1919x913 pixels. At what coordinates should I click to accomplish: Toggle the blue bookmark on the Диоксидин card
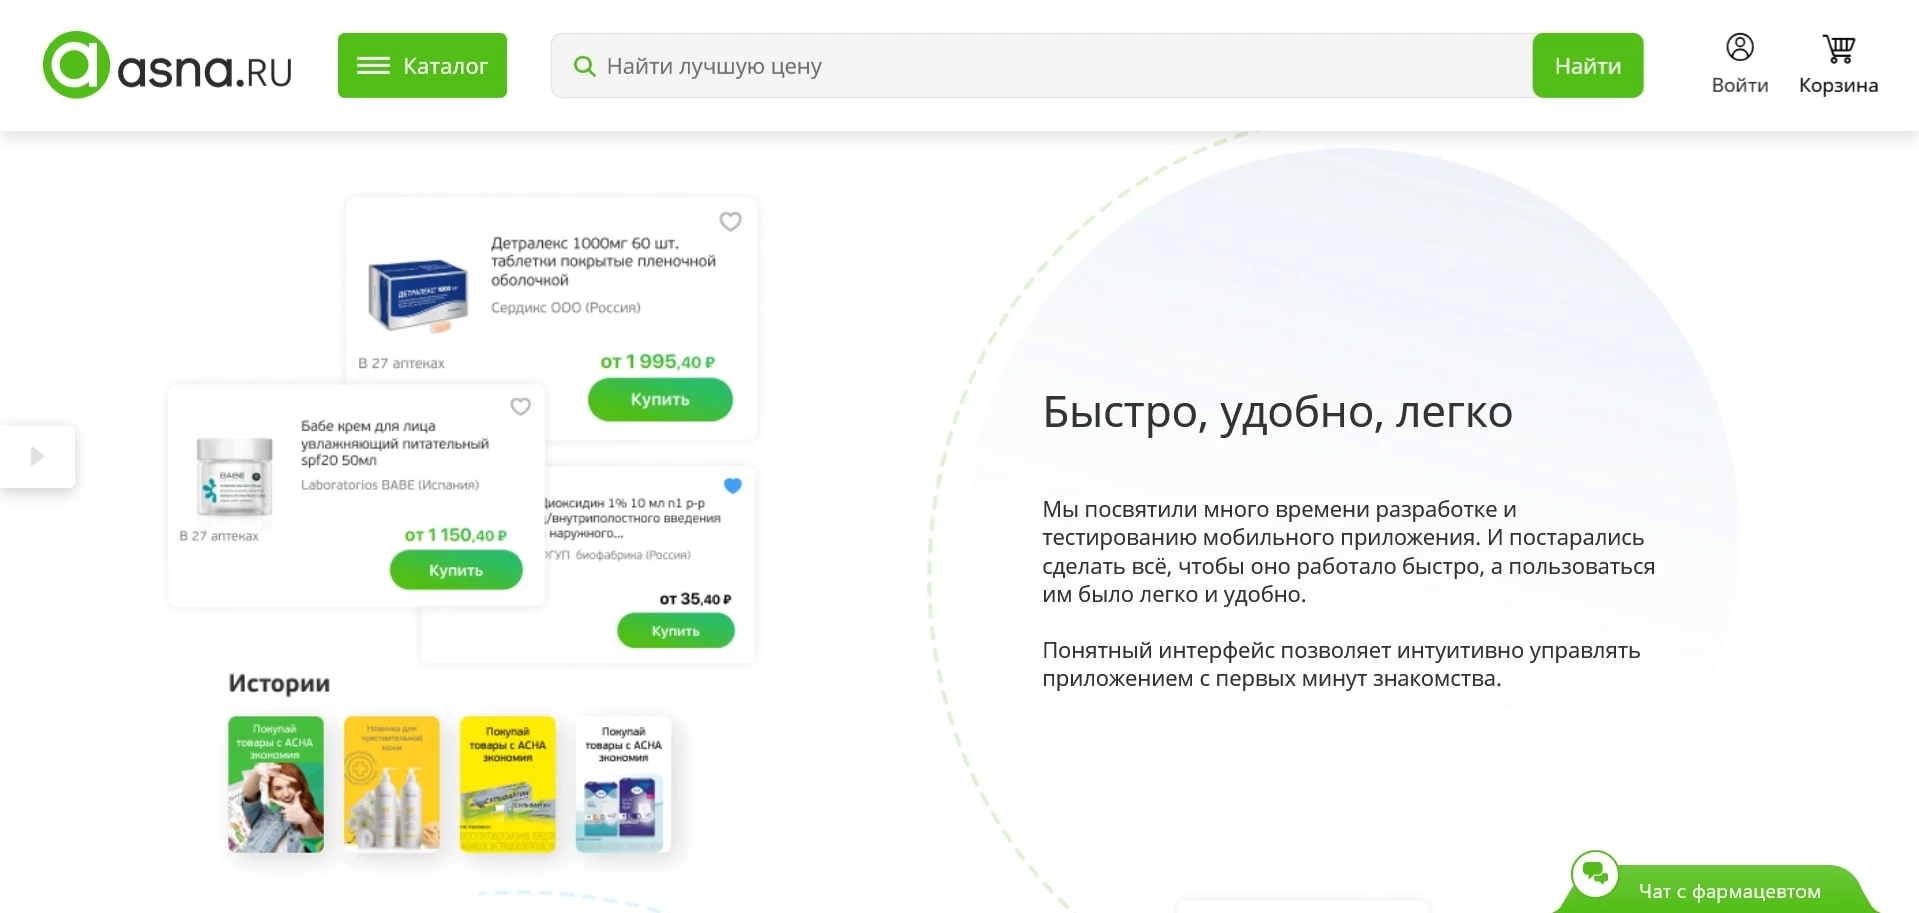click(733, 485)
